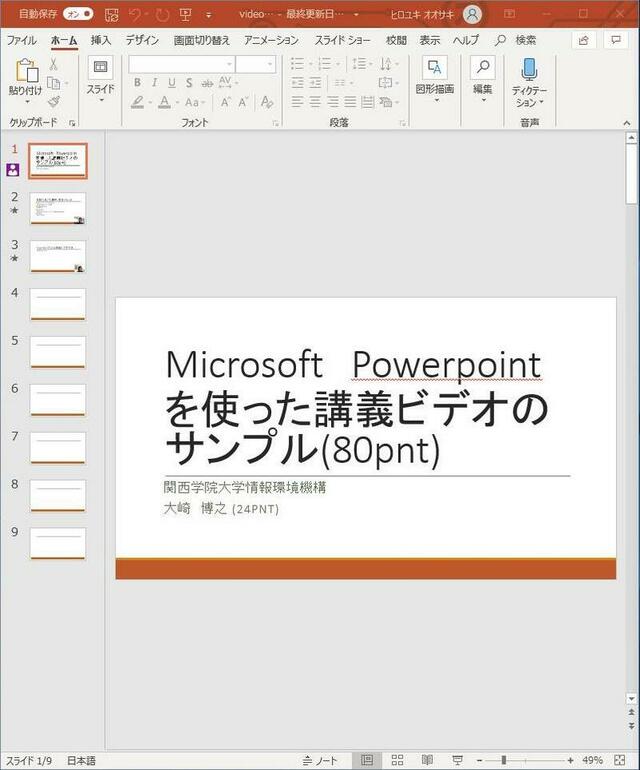
Task: Start slideshow from the quick access icon
Action: click(x=185, y=15)
